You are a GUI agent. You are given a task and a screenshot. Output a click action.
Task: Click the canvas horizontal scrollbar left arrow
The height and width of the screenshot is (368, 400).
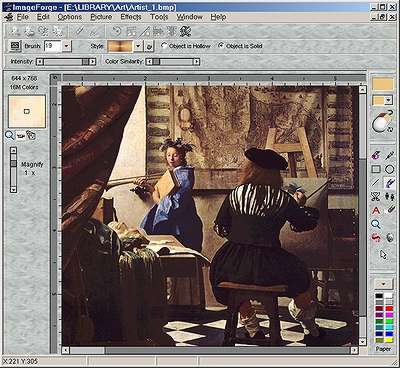point(66,350)
